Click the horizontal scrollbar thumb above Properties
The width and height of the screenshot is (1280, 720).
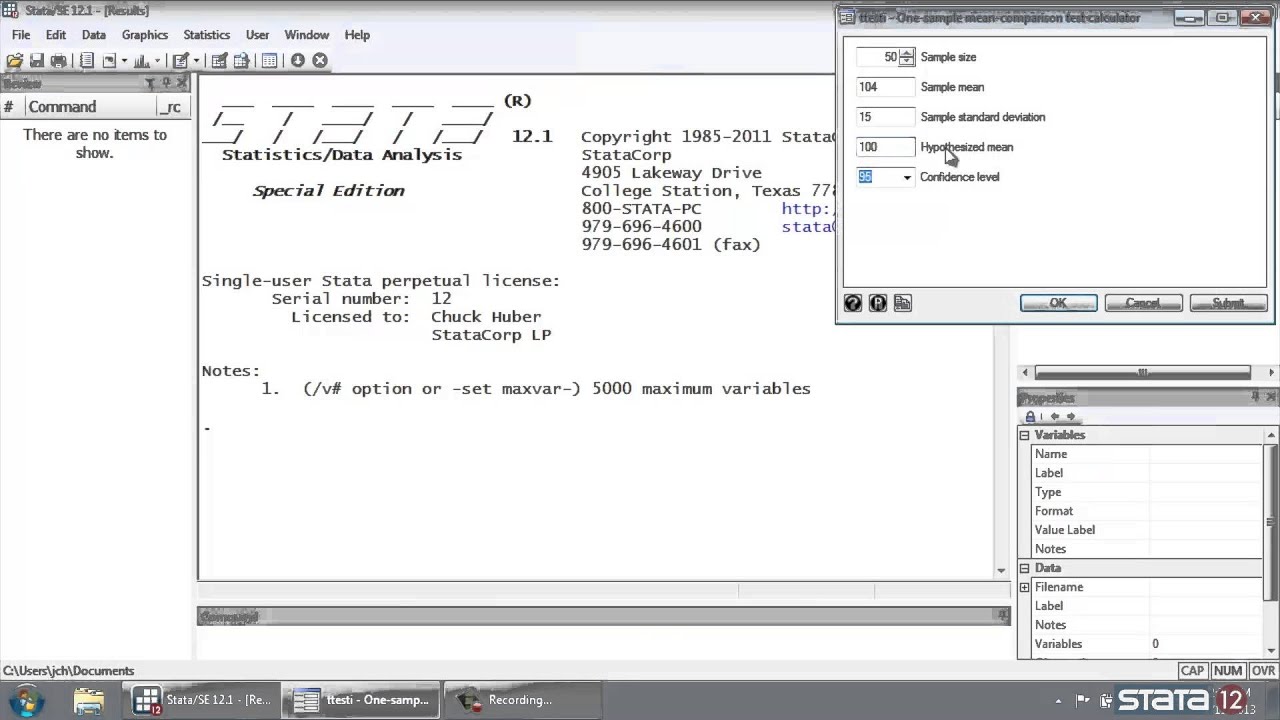tap(1142, 373)
